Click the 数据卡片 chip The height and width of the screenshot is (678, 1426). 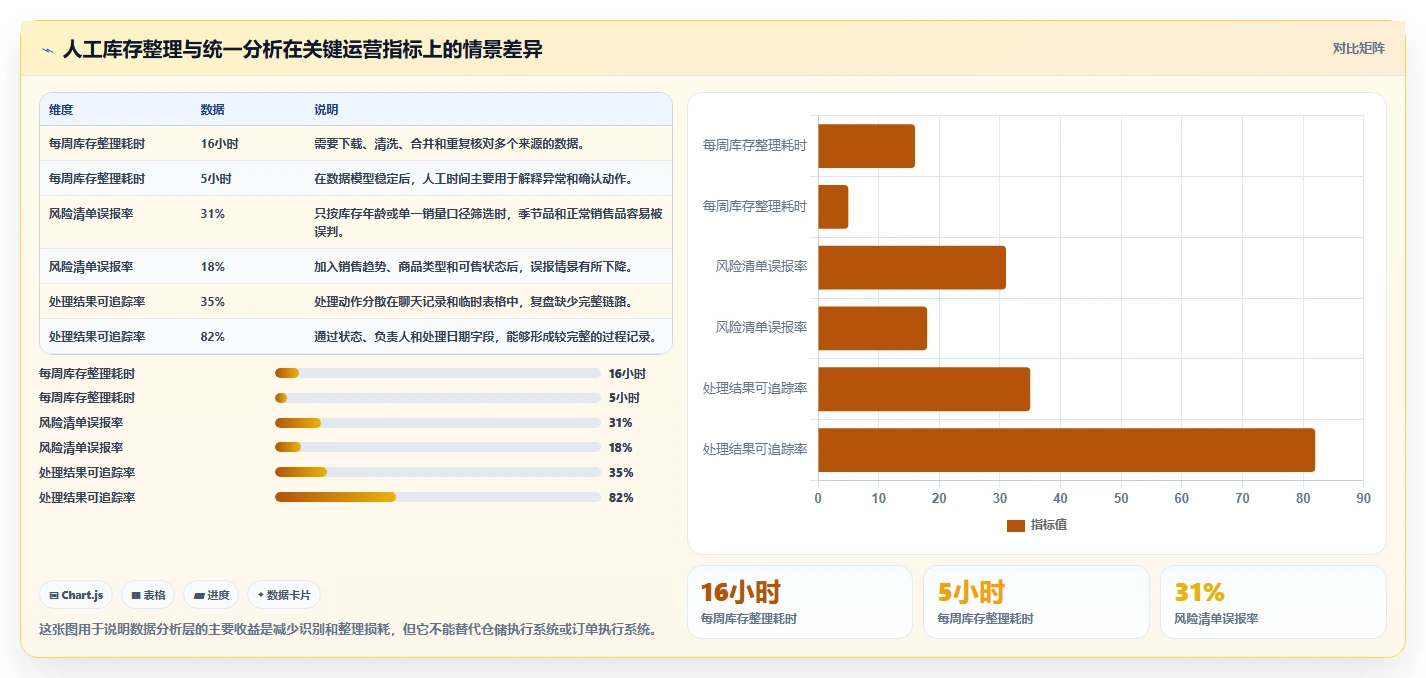coord(284,595)
